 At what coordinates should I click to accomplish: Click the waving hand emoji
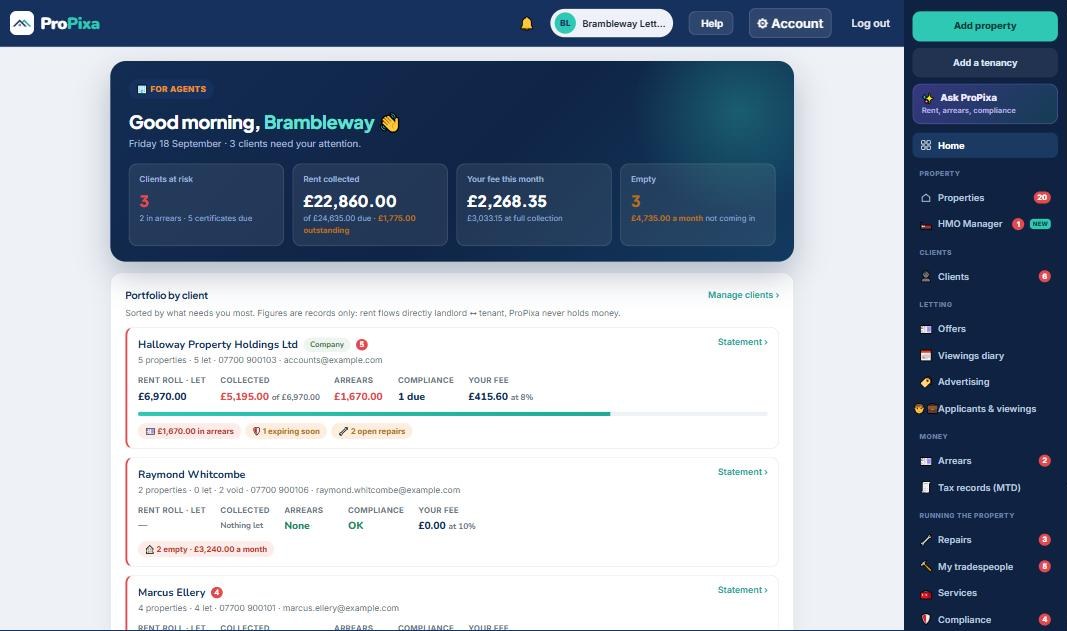[390, 123]
